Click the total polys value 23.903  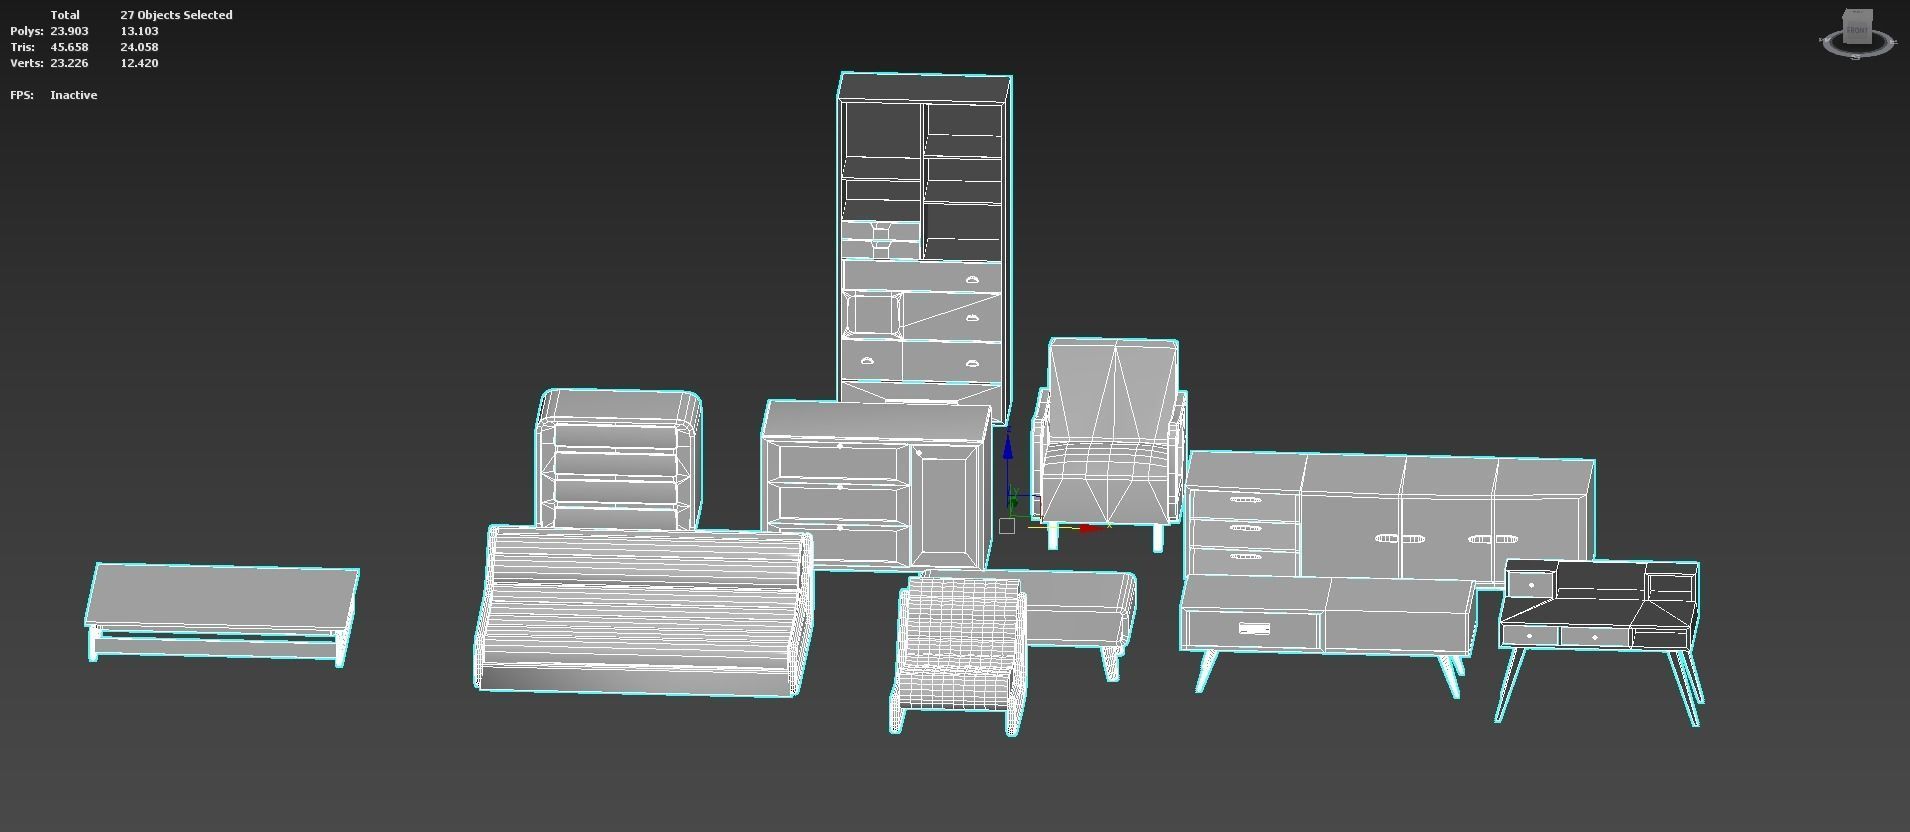pos(69,31)
